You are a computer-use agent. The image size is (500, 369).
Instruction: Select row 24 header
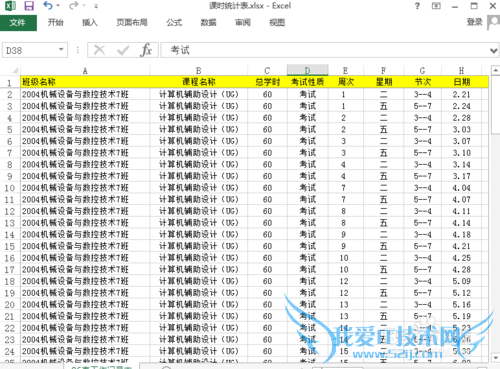coord(10,351)
